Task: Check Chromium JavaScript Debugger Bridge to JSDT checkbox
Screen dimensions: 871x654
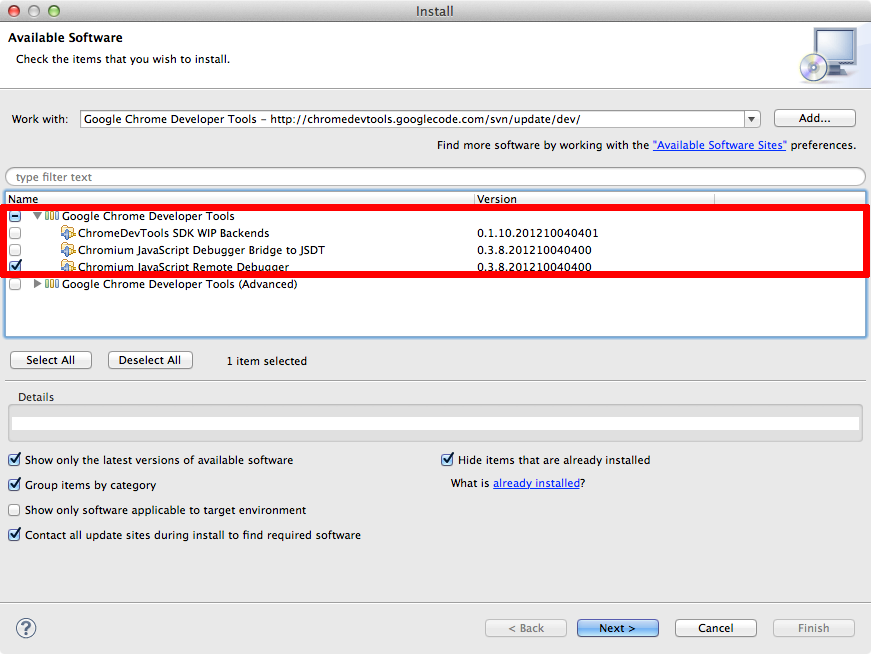Action: click(15, 250)
